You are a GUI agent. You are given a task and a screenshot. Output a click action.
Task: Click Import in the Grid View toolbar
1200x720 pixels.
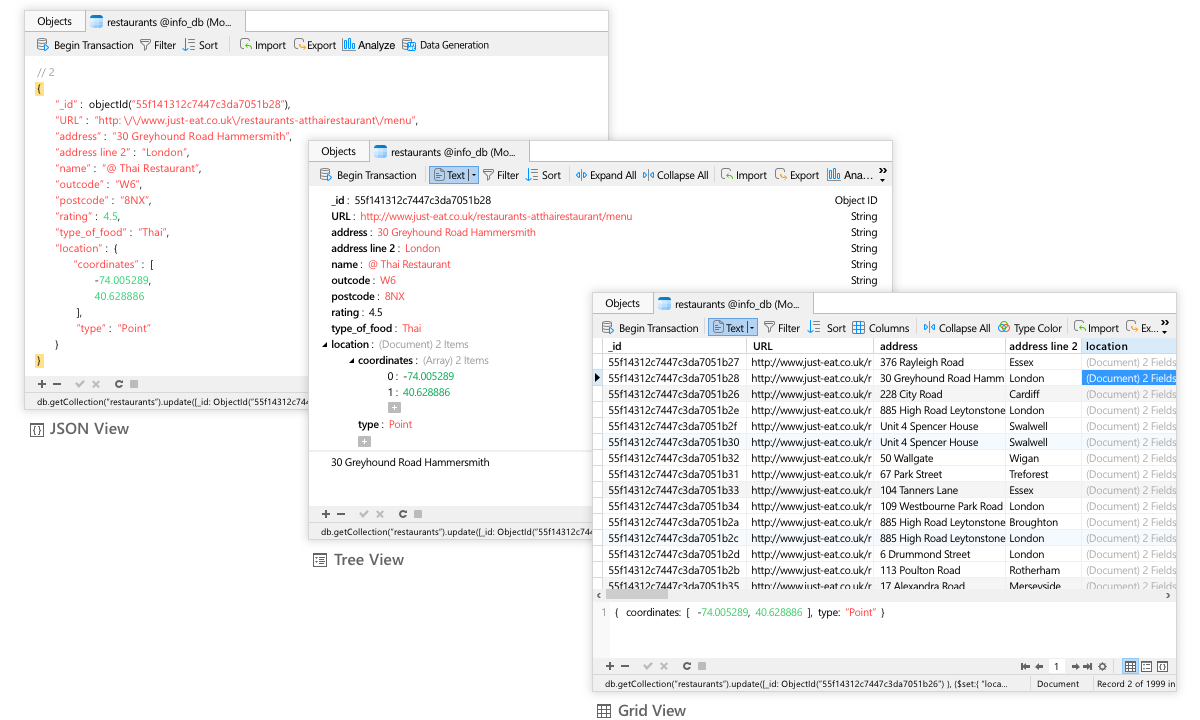(1096, 328)
